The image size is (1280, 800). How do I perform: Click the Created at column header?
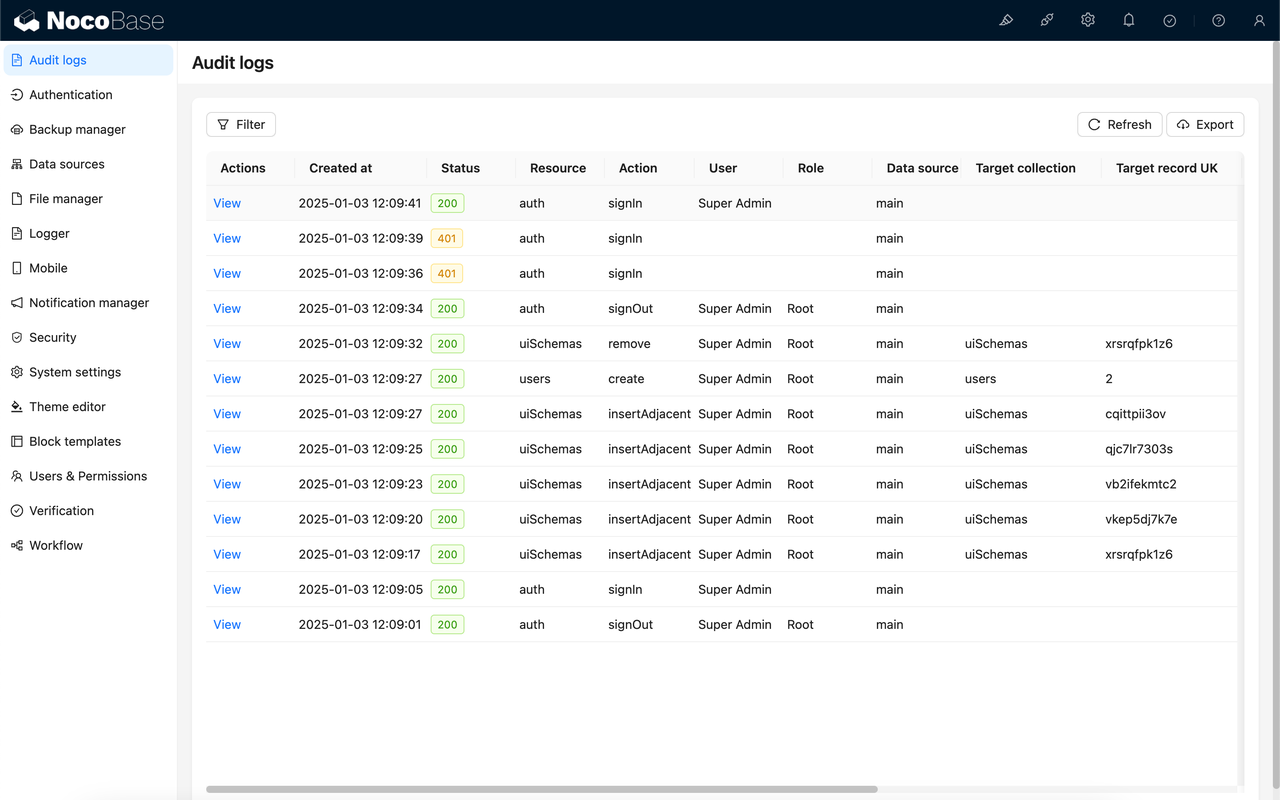point(340,168)
